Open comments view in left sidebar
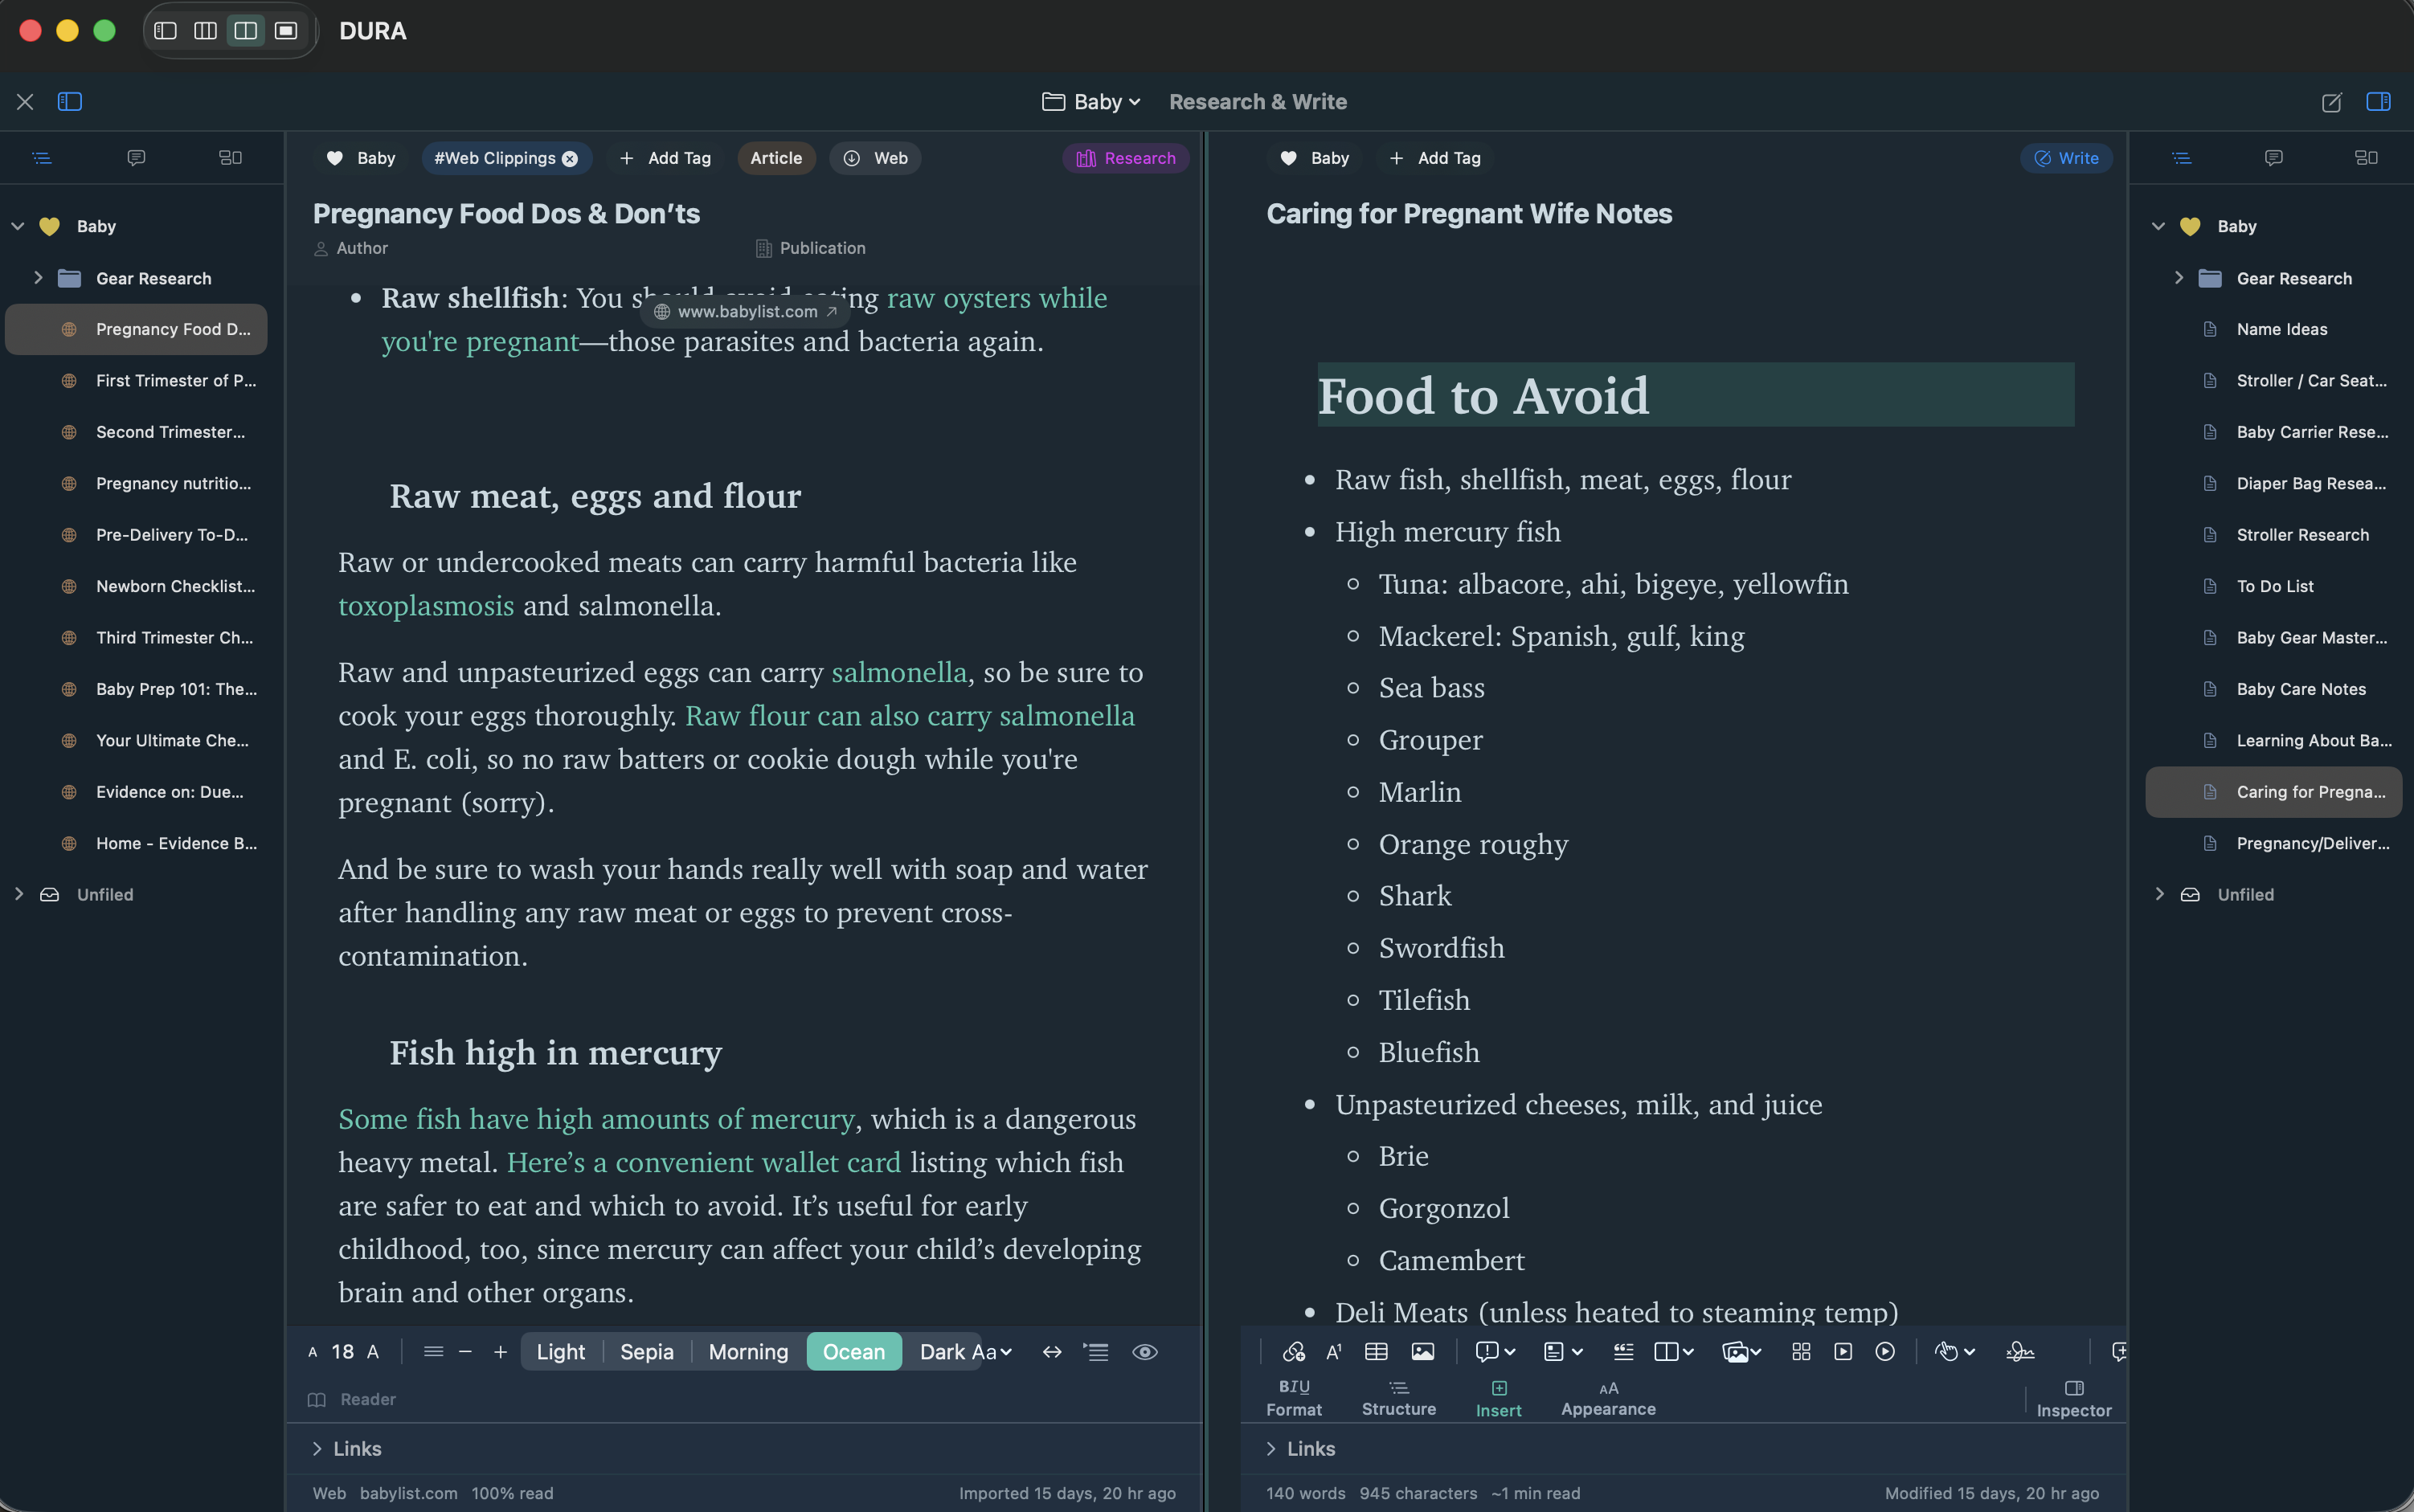 click(136, 158)
